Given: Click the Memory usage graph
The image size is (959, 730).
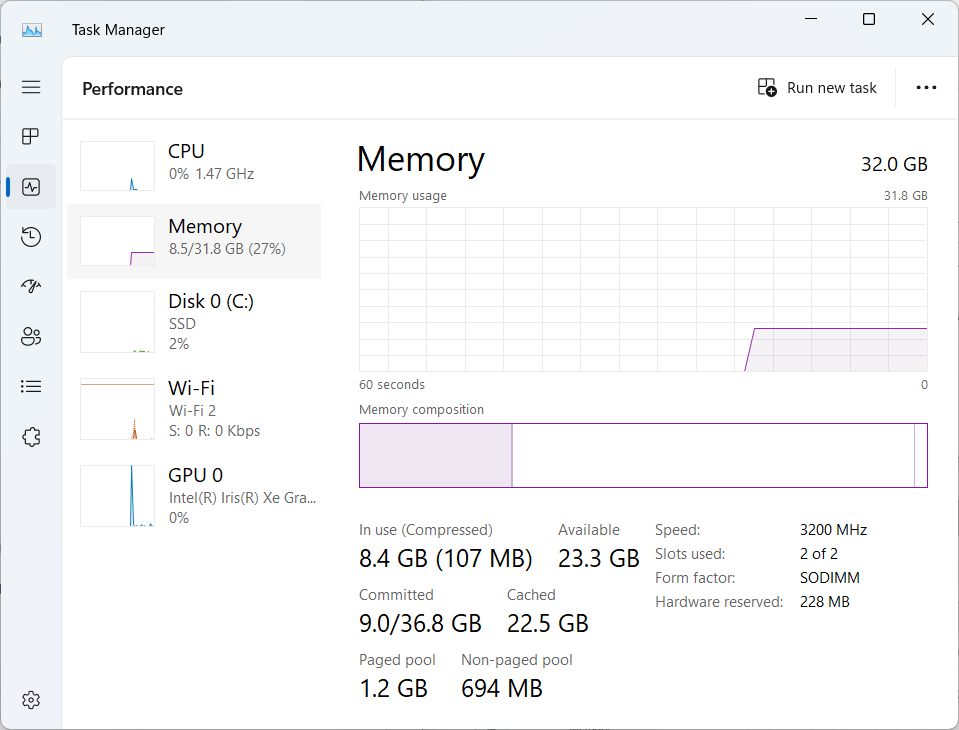Looking at the screenshot, I should [x=643, y=289].
